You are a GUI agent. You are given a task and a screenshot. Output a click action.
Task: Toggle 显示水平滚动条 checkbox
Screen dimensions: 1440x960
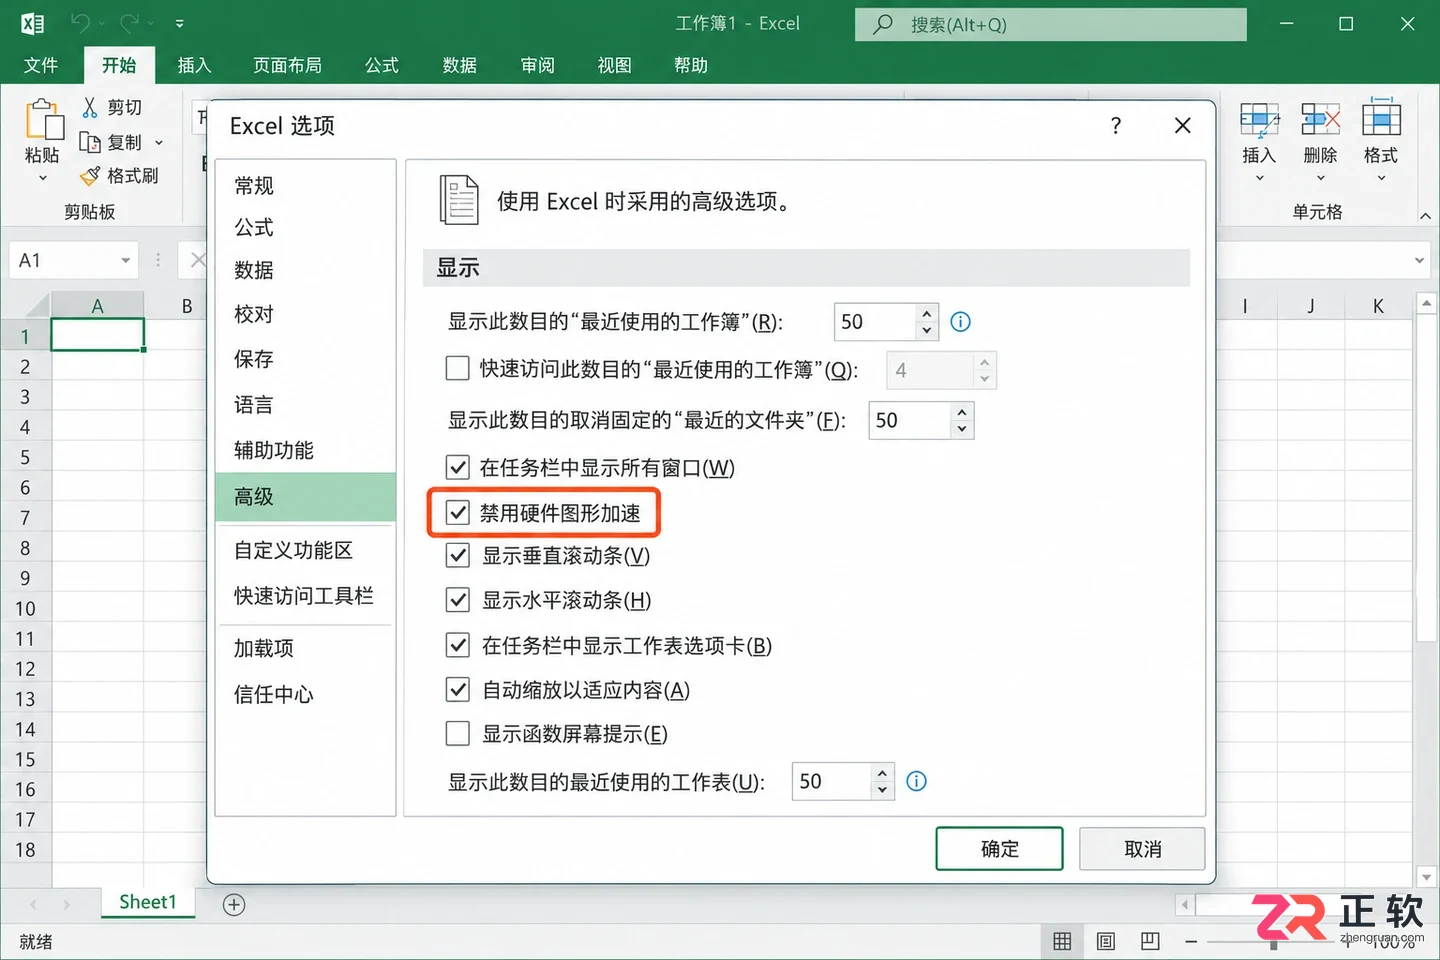(x=457, y=600)
